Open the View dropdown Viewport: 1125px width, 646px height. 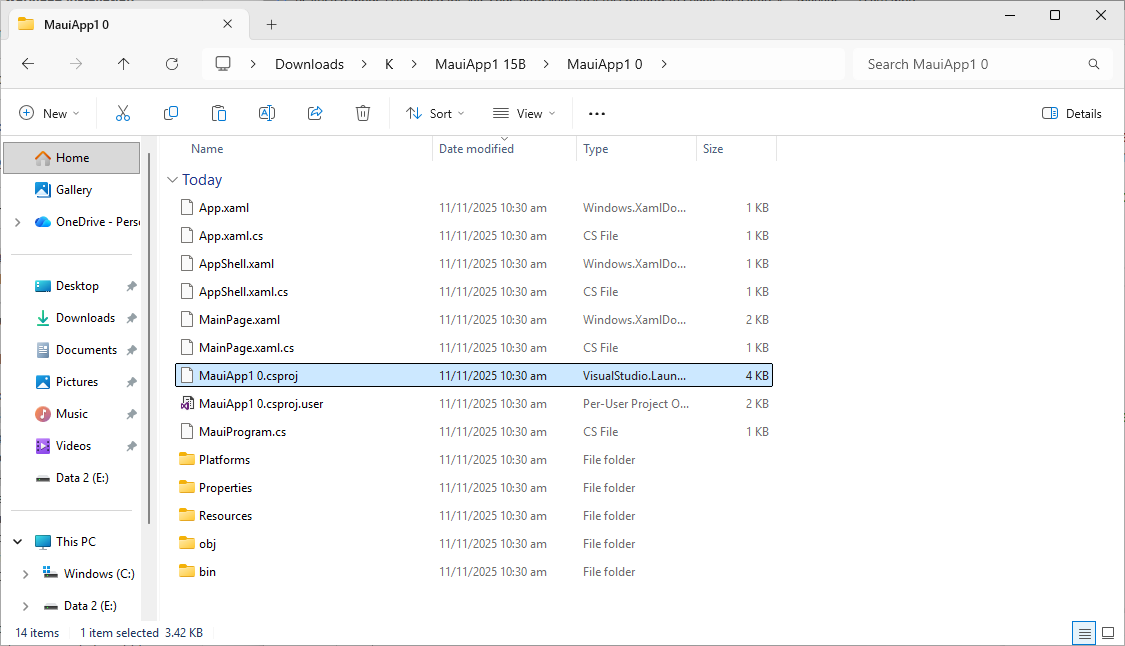click(x=524, y=113)
